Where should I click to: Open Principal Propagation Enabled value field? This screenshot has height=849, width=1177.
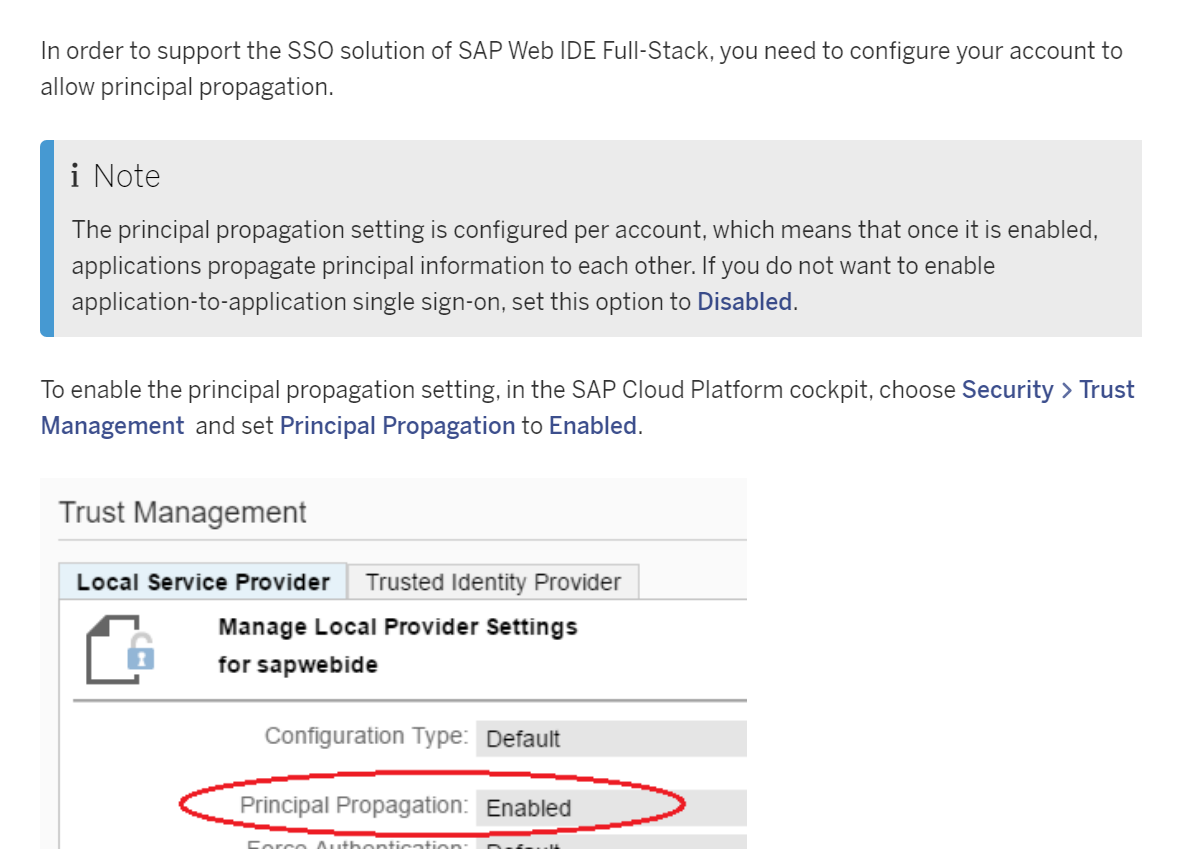[610, 808]
